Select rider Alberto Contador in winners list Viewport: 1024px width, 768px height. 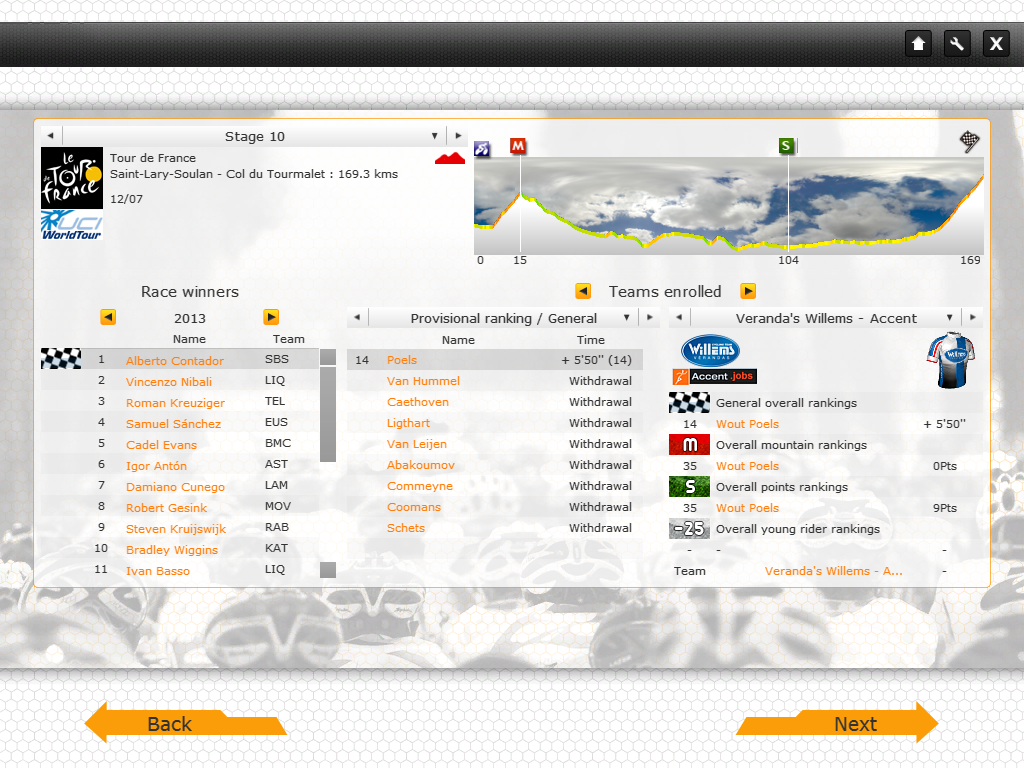click(175, 361)
